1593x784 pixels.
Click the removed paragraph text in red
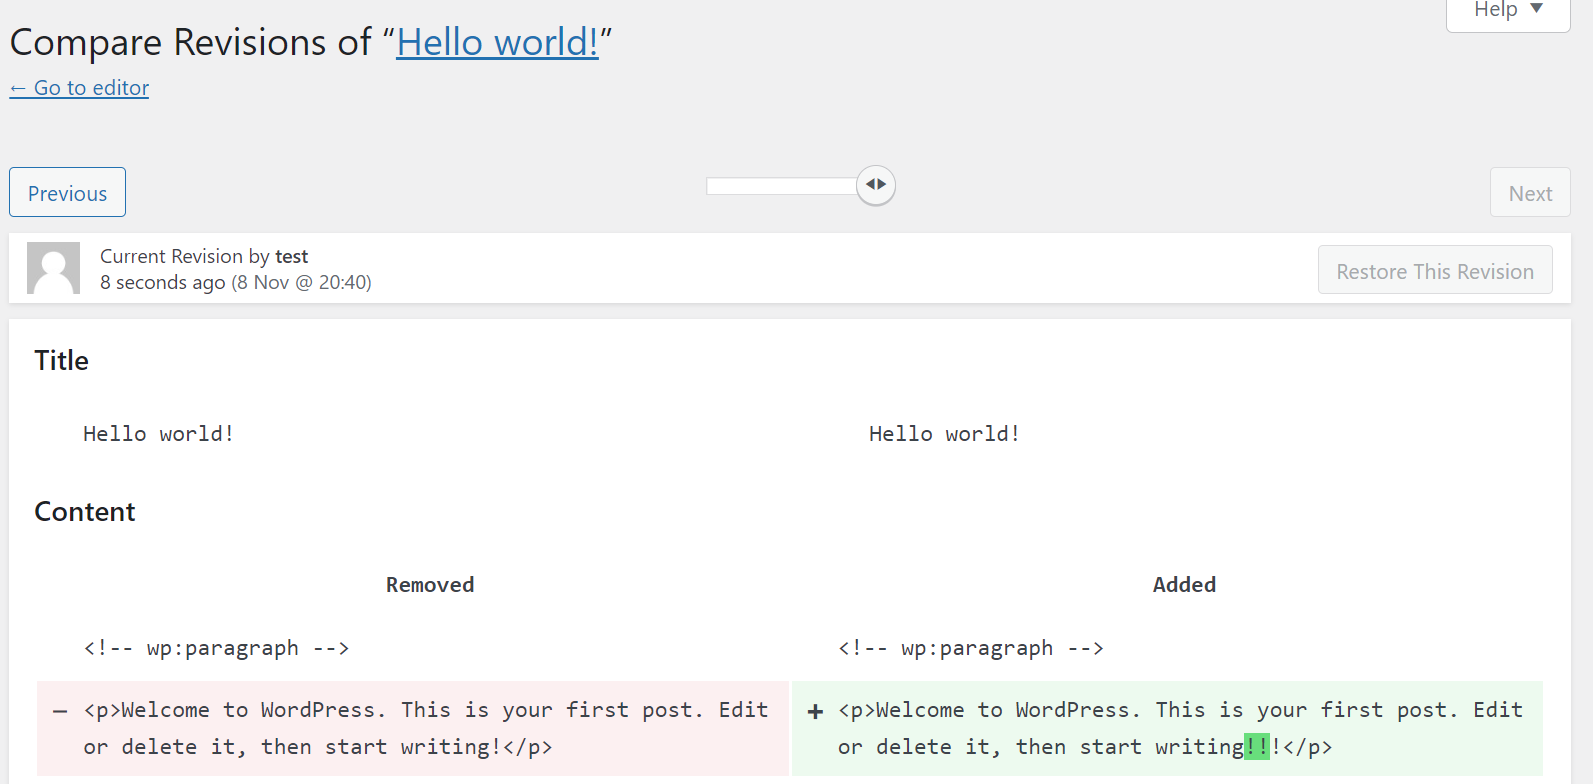[426, 728]
